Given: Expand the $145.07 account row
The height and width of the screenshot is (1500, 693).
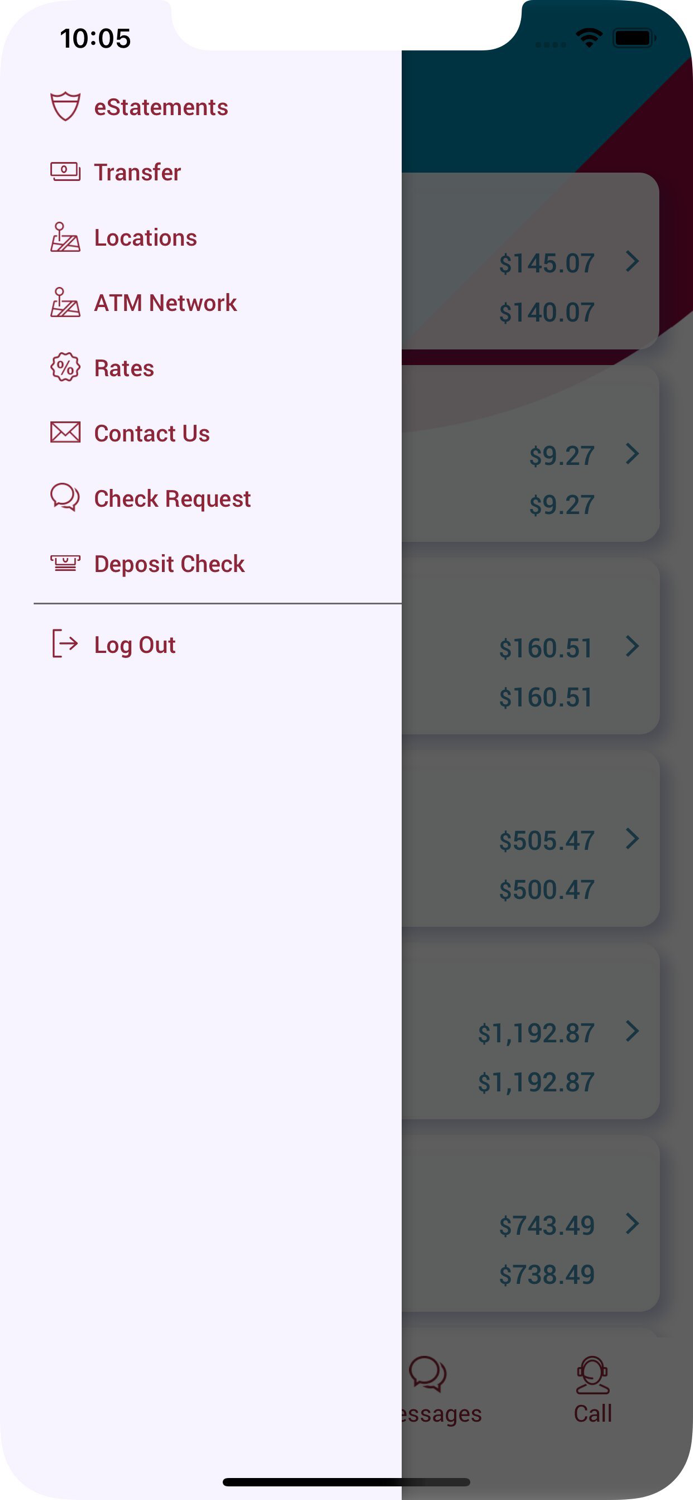Looking at the screenshot, I should (631, 262).
